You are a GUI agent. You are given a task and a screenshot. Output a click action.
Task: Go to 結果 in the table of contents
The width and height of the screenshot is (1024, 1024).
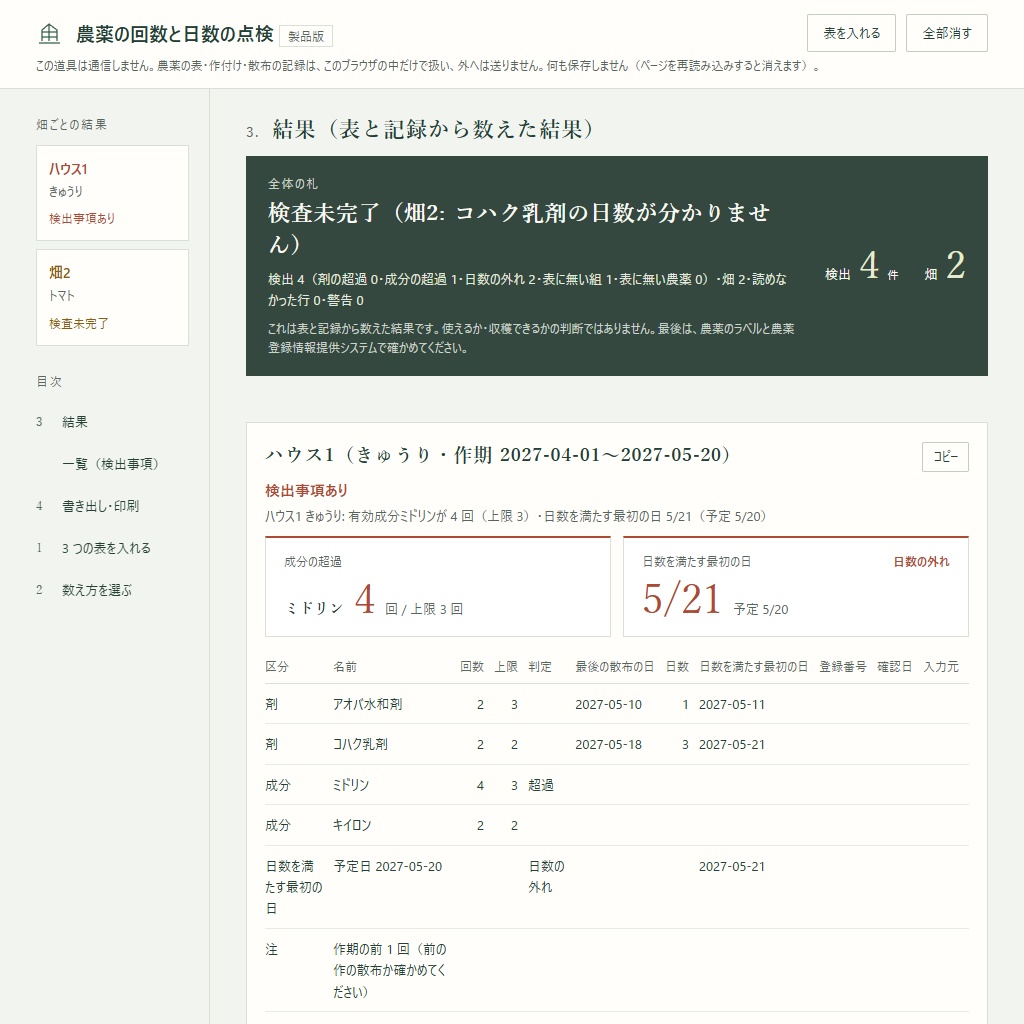[x=74, y=422]
